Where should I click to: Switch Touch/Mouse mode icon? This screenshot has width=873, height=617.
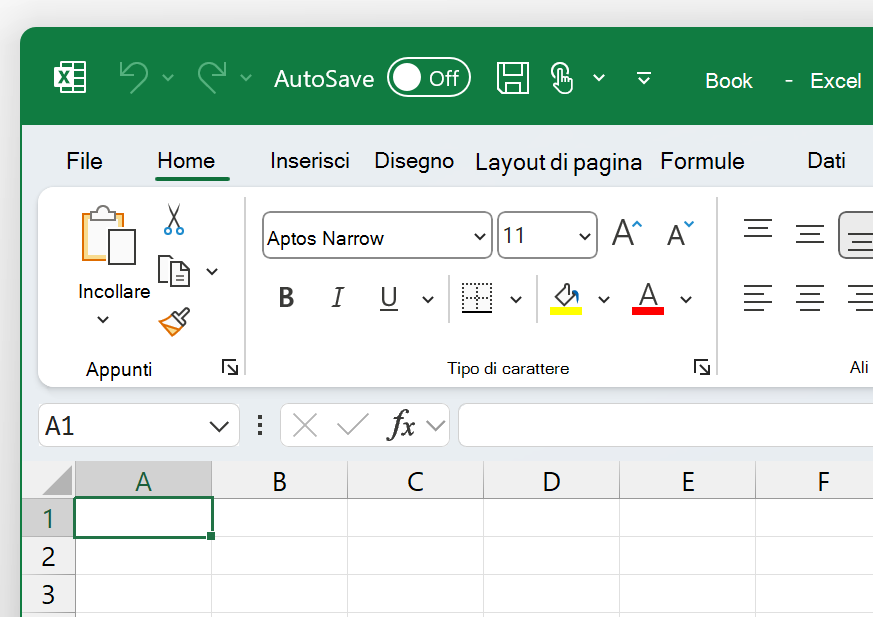tap(561, 77)
